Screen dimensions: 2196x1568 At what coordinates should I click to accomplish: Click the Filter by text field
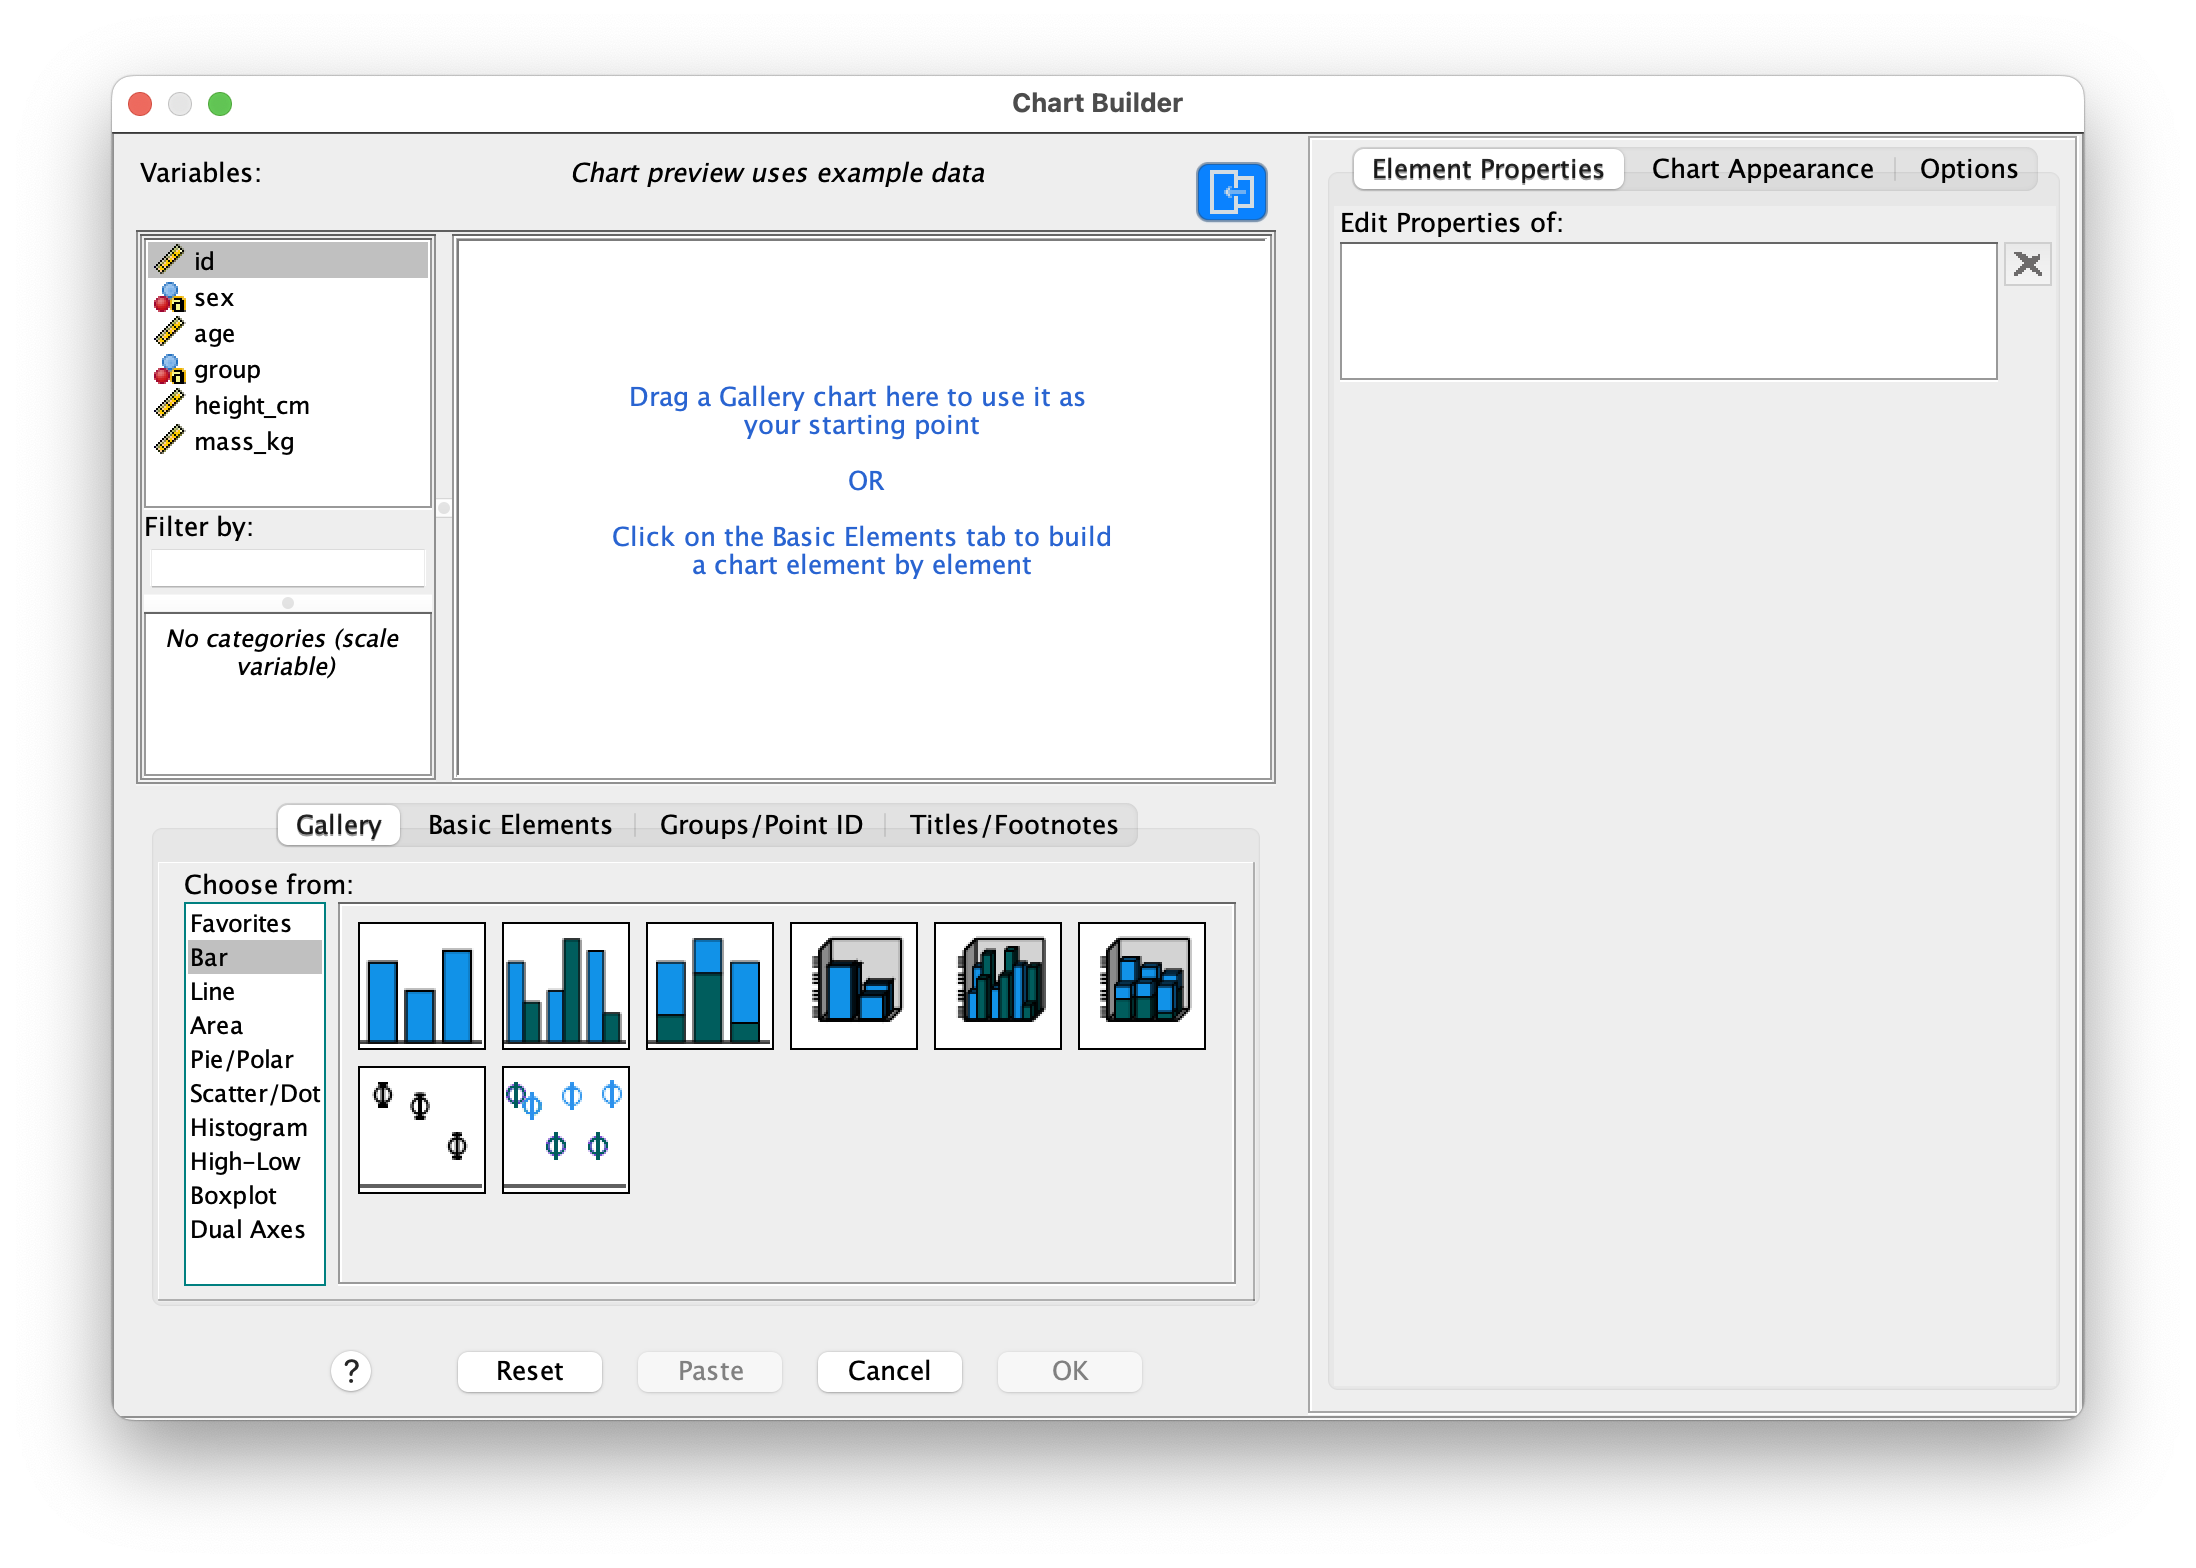pos(287,568)
